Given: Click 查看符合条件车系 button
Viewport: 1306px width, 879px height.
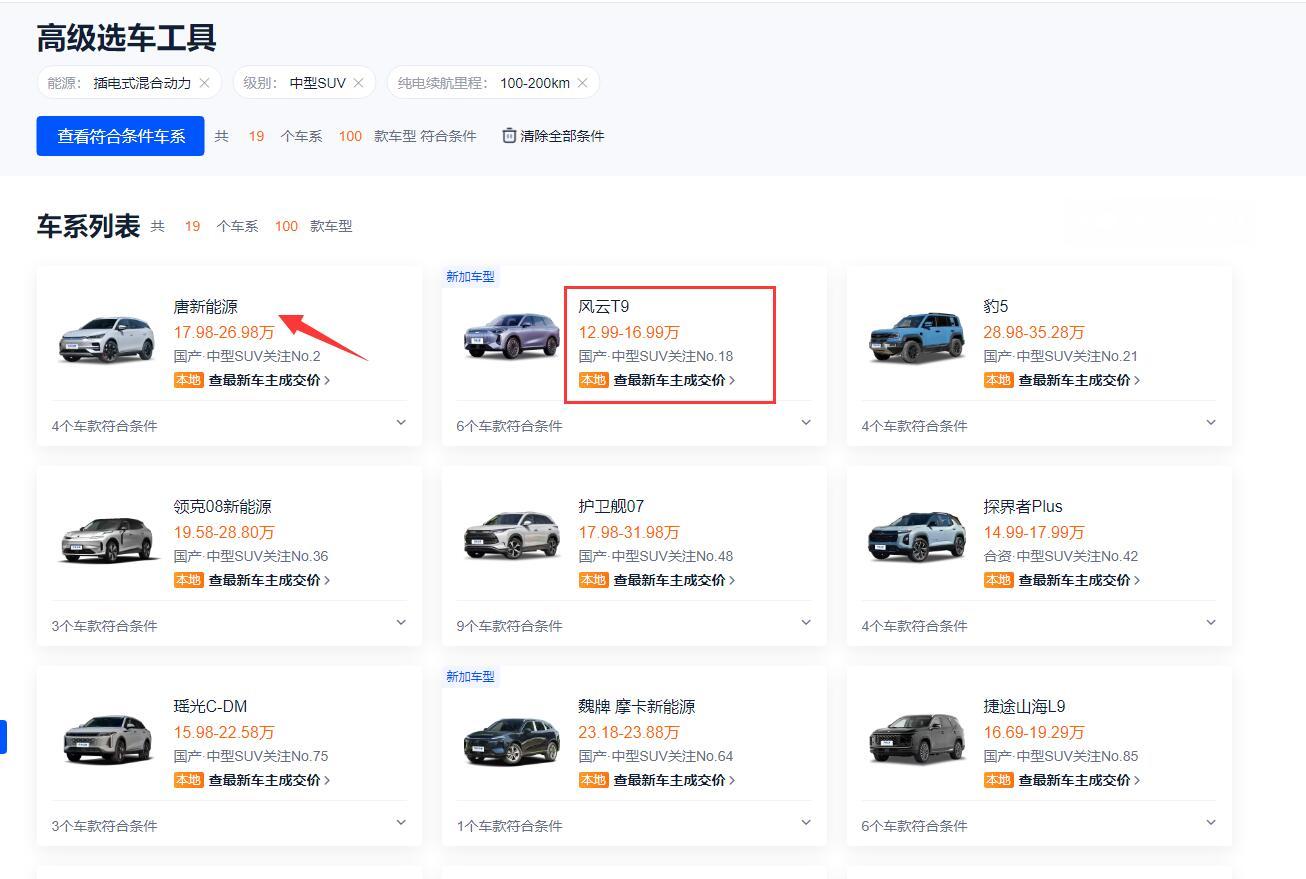Looking at the screenshot, I should [x=121, y=136].
